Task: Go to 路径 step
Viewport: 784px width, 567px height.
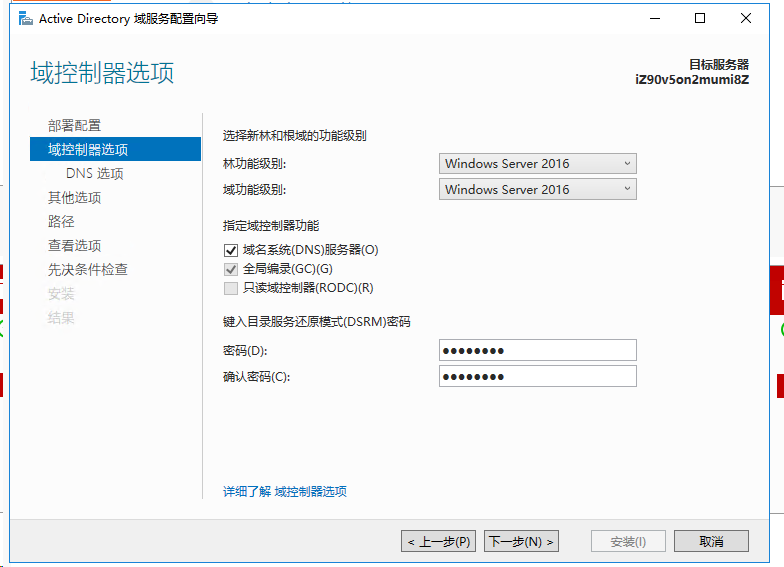Action: (61, 222)
